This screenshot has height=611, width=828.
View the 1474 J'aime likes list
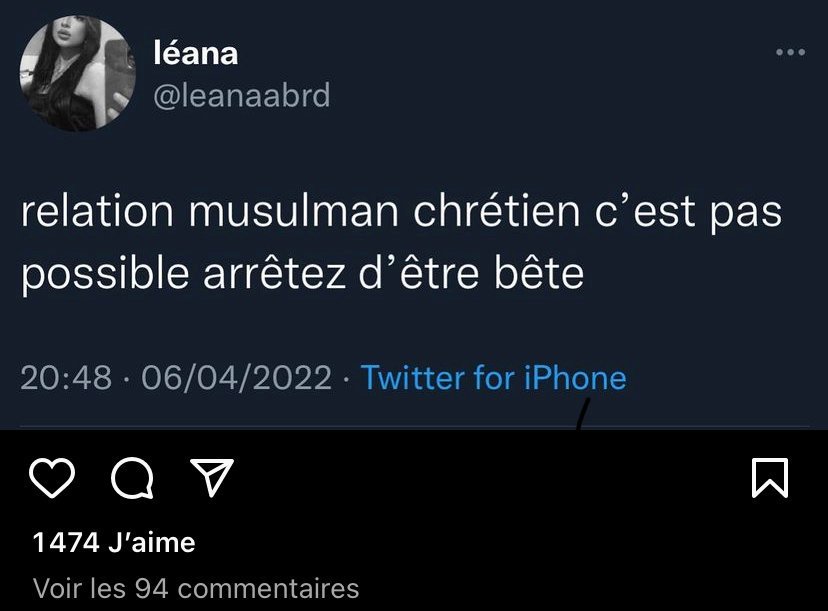click(x=114, y=543)
